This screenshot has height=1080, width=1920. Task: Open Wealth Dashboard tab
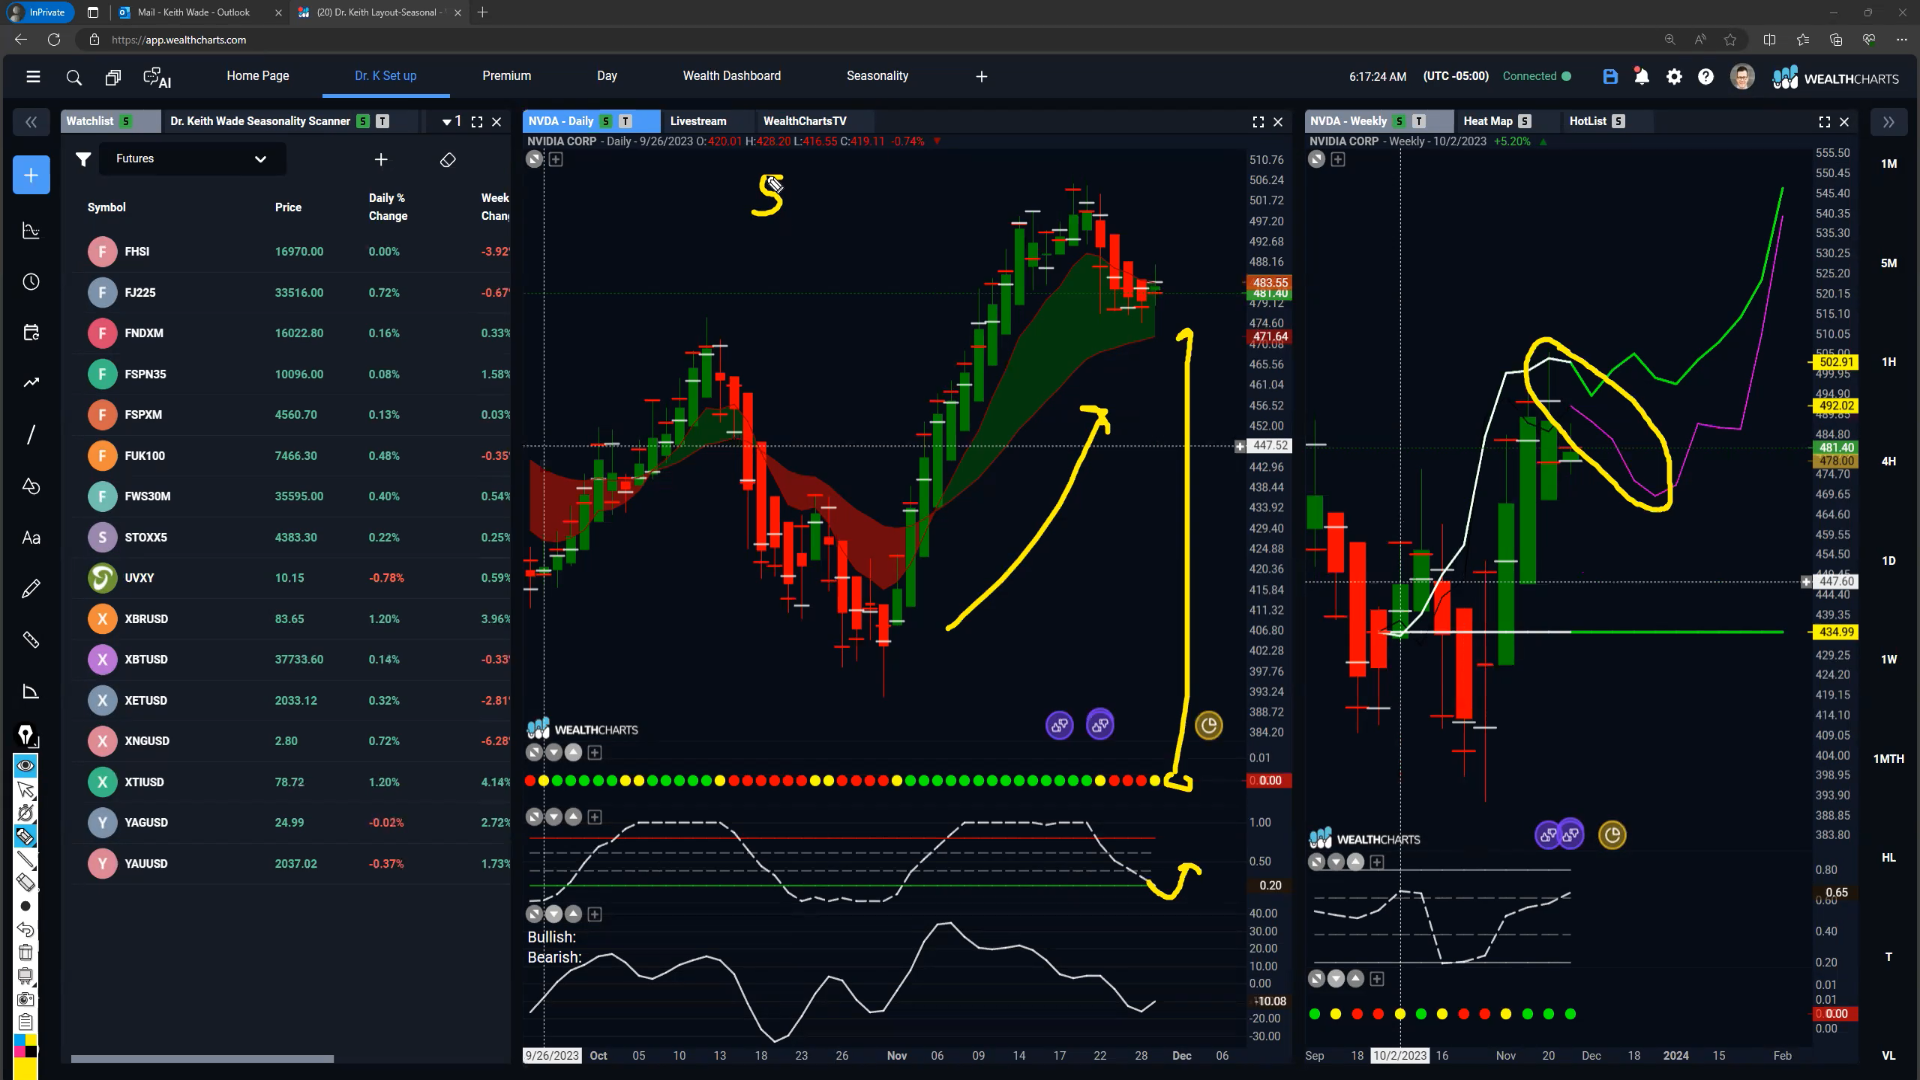click(732, 76)
